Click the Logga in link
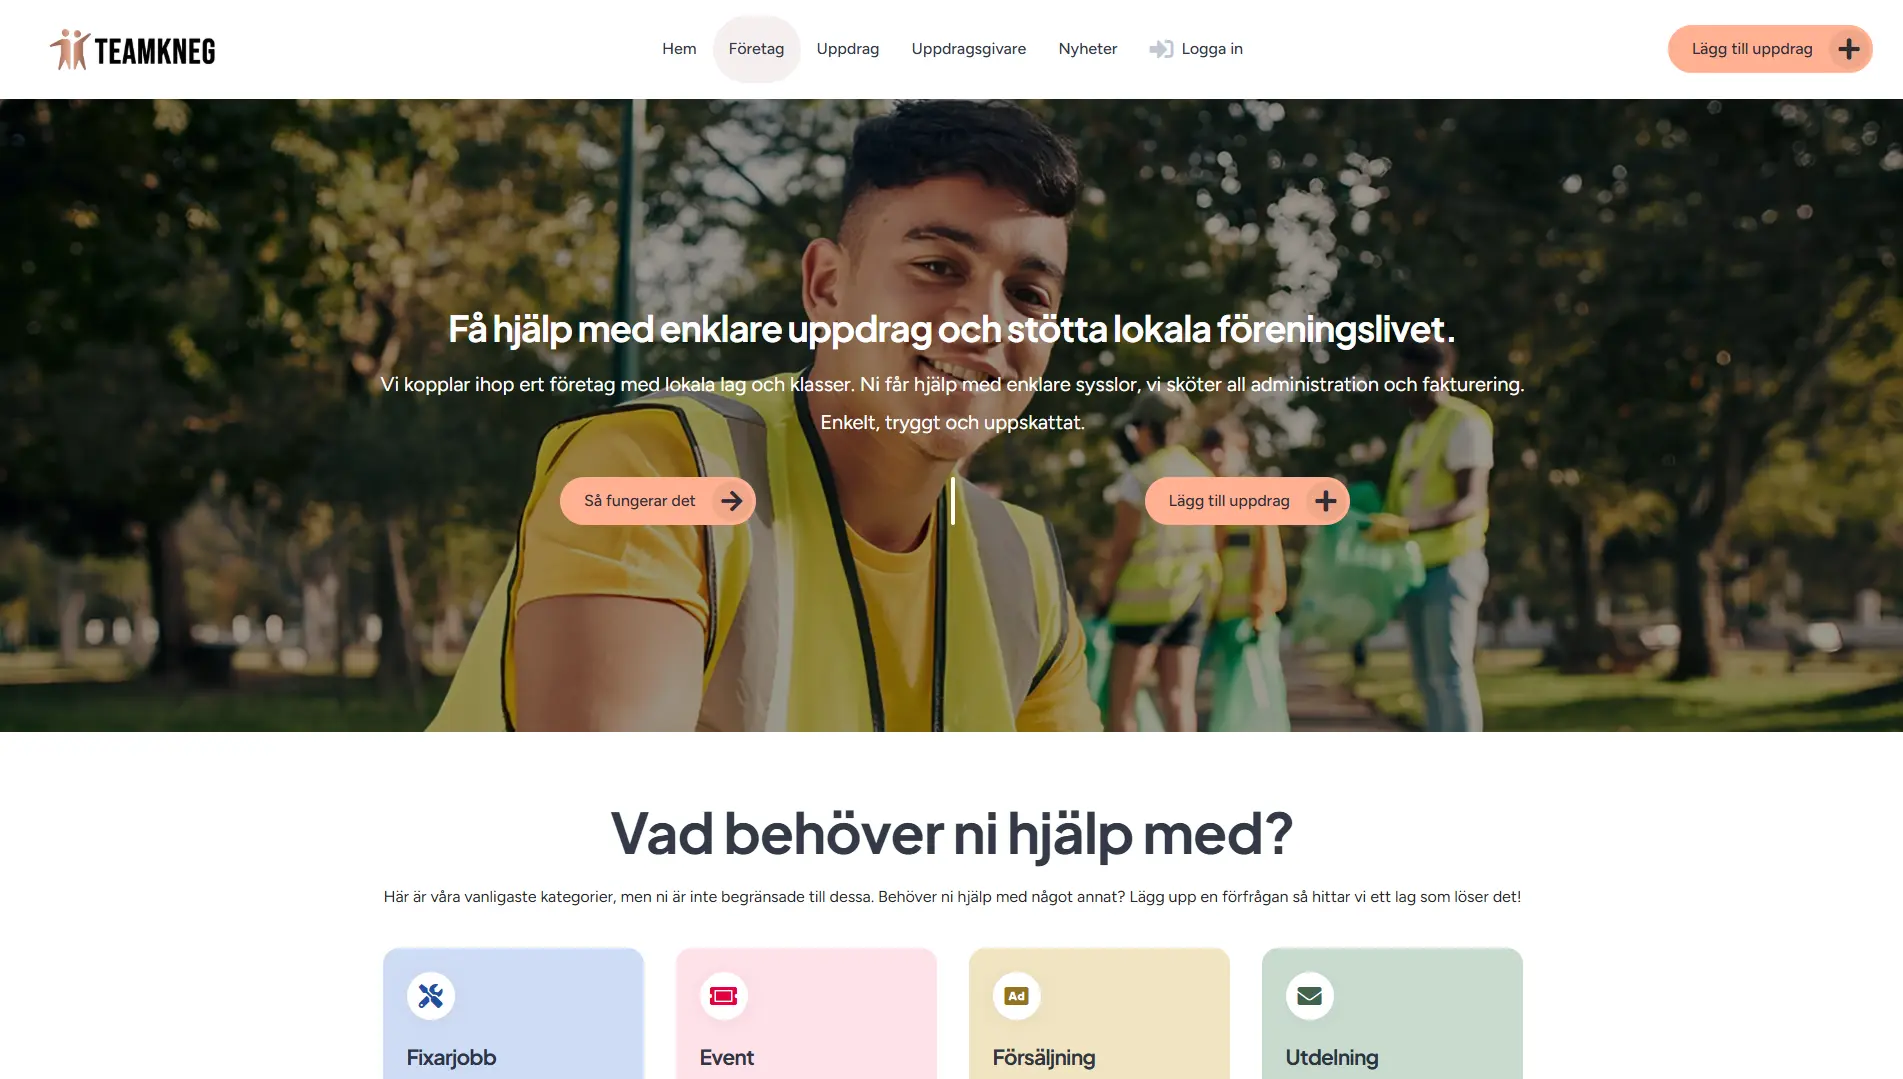 (x=1196, y=49)
